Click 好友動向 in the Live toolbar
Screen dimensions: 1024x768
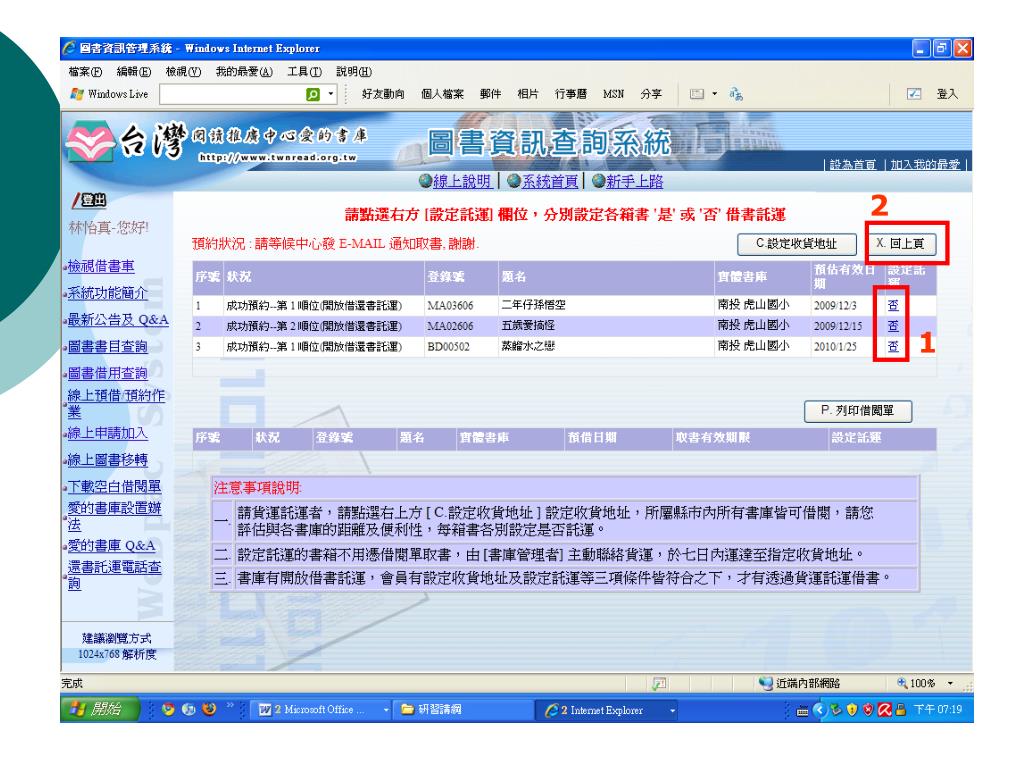click(383, 94)
